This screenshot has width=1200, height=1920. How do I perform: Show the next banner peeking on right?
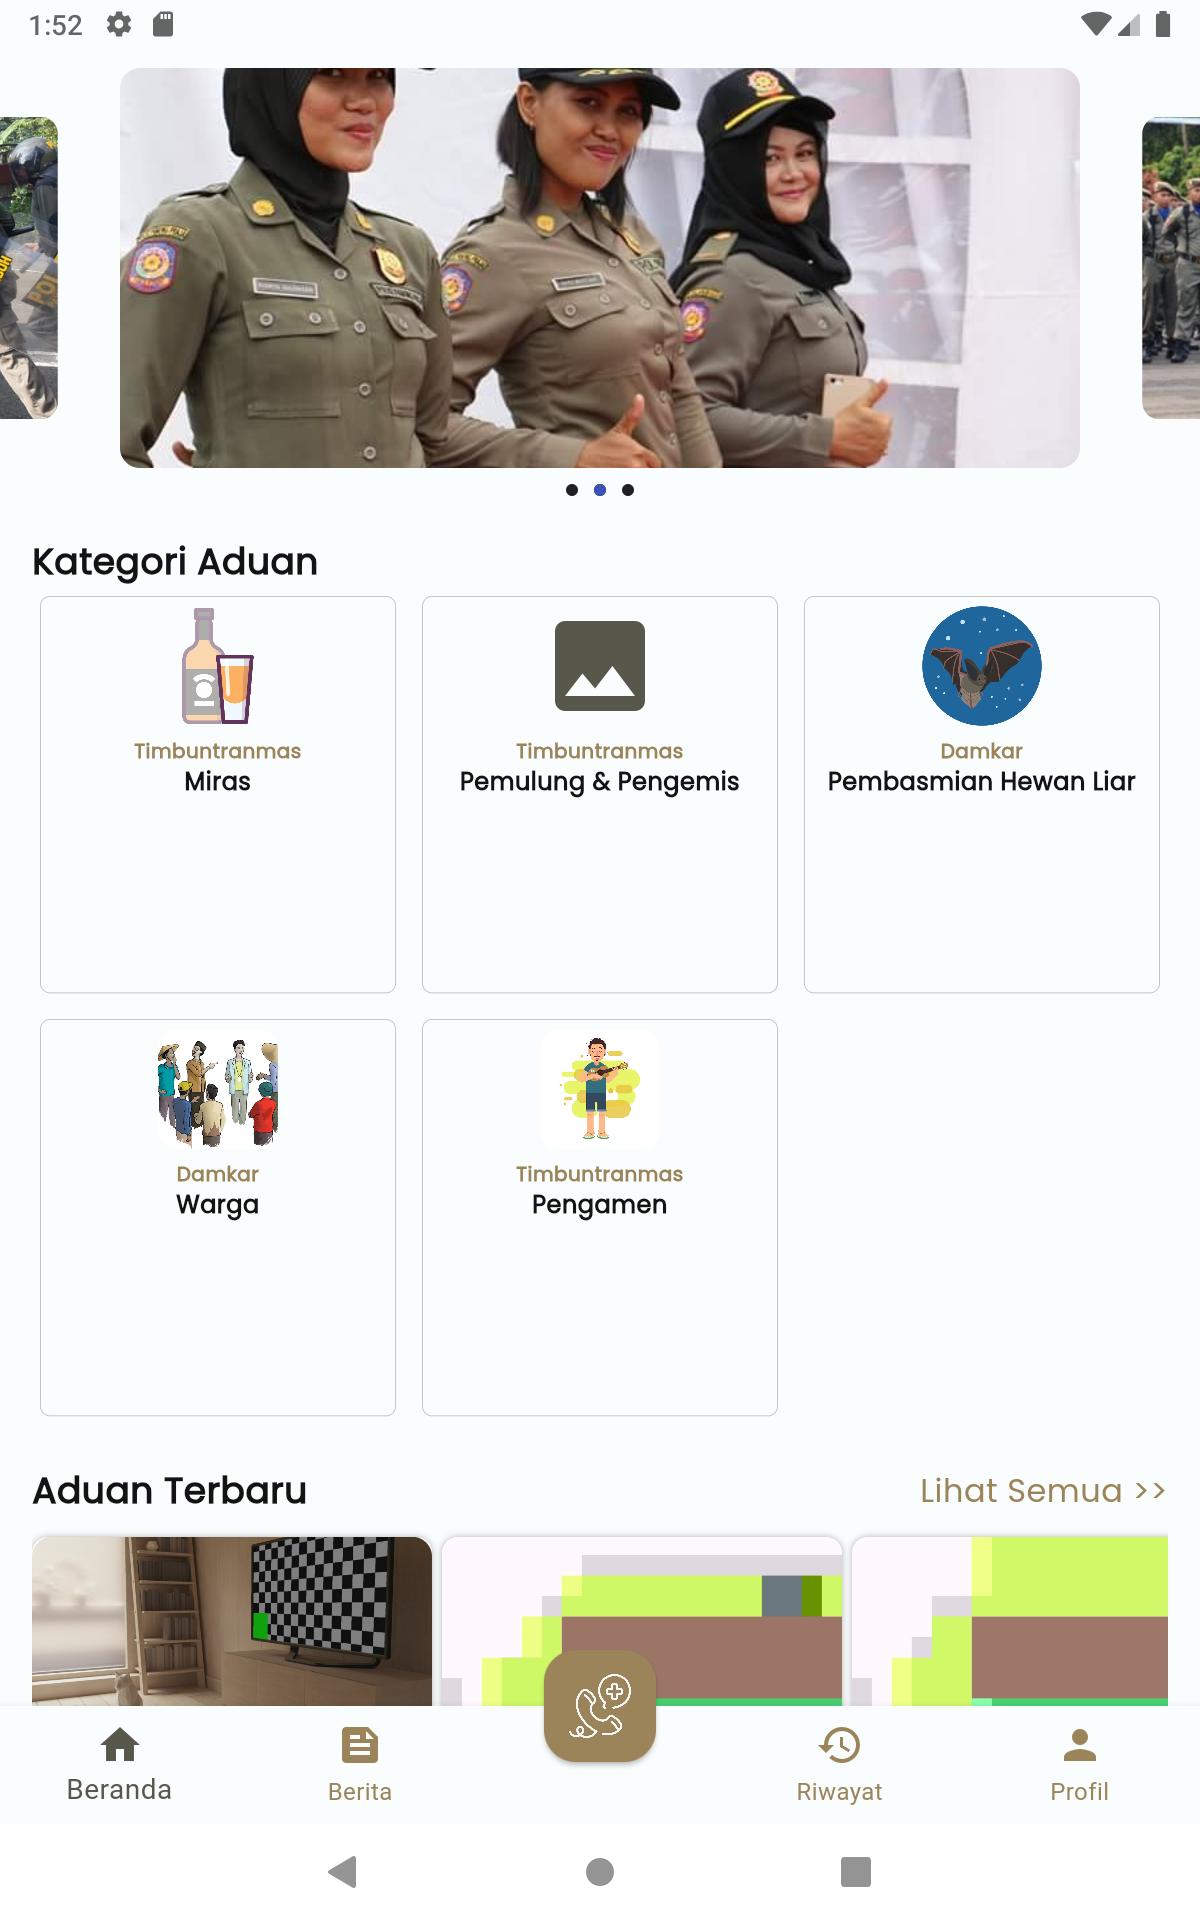pos(1171,268)
